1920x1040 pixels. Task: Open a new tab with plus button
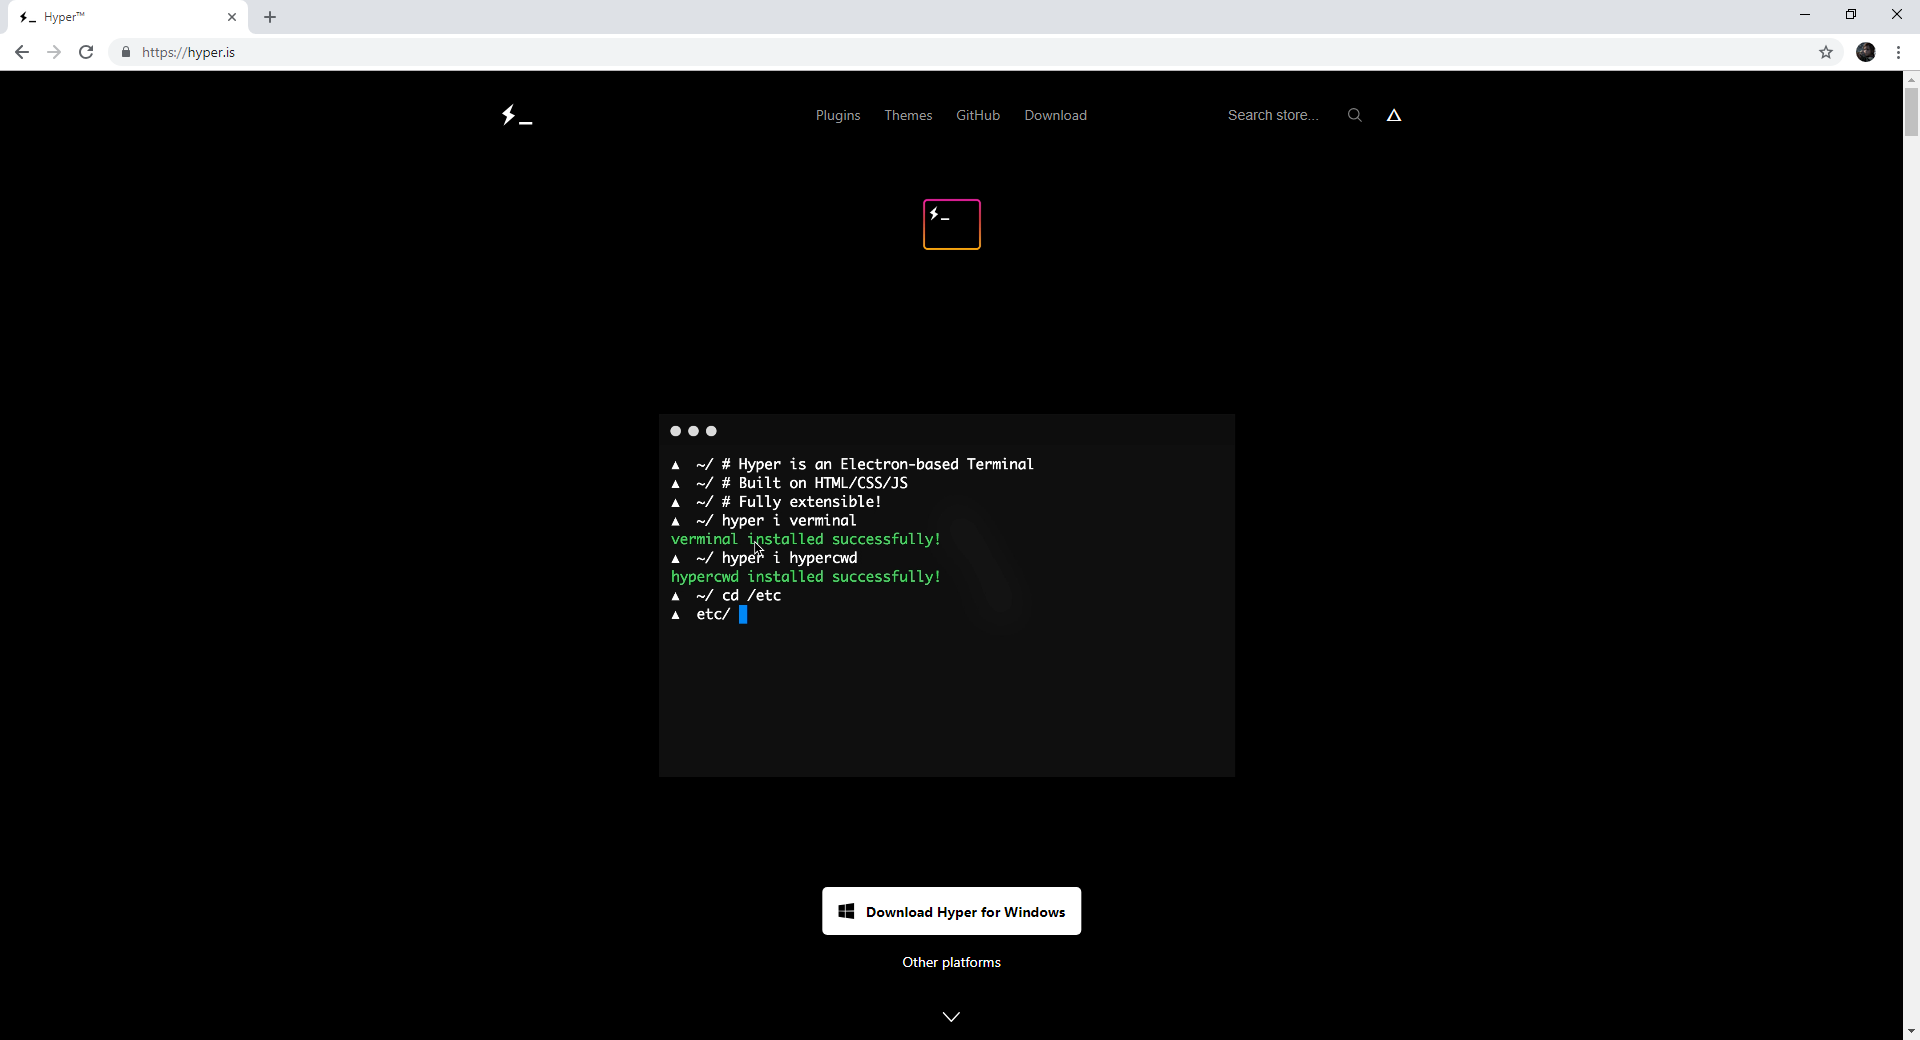click(x=270, y=17)
